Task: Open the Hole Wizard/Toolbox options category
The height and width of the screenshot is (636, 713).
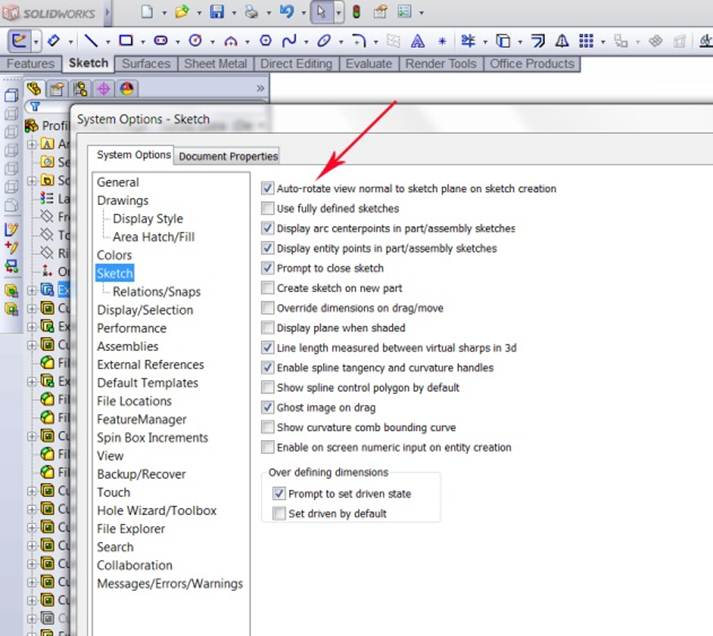Action: point(156,510)
